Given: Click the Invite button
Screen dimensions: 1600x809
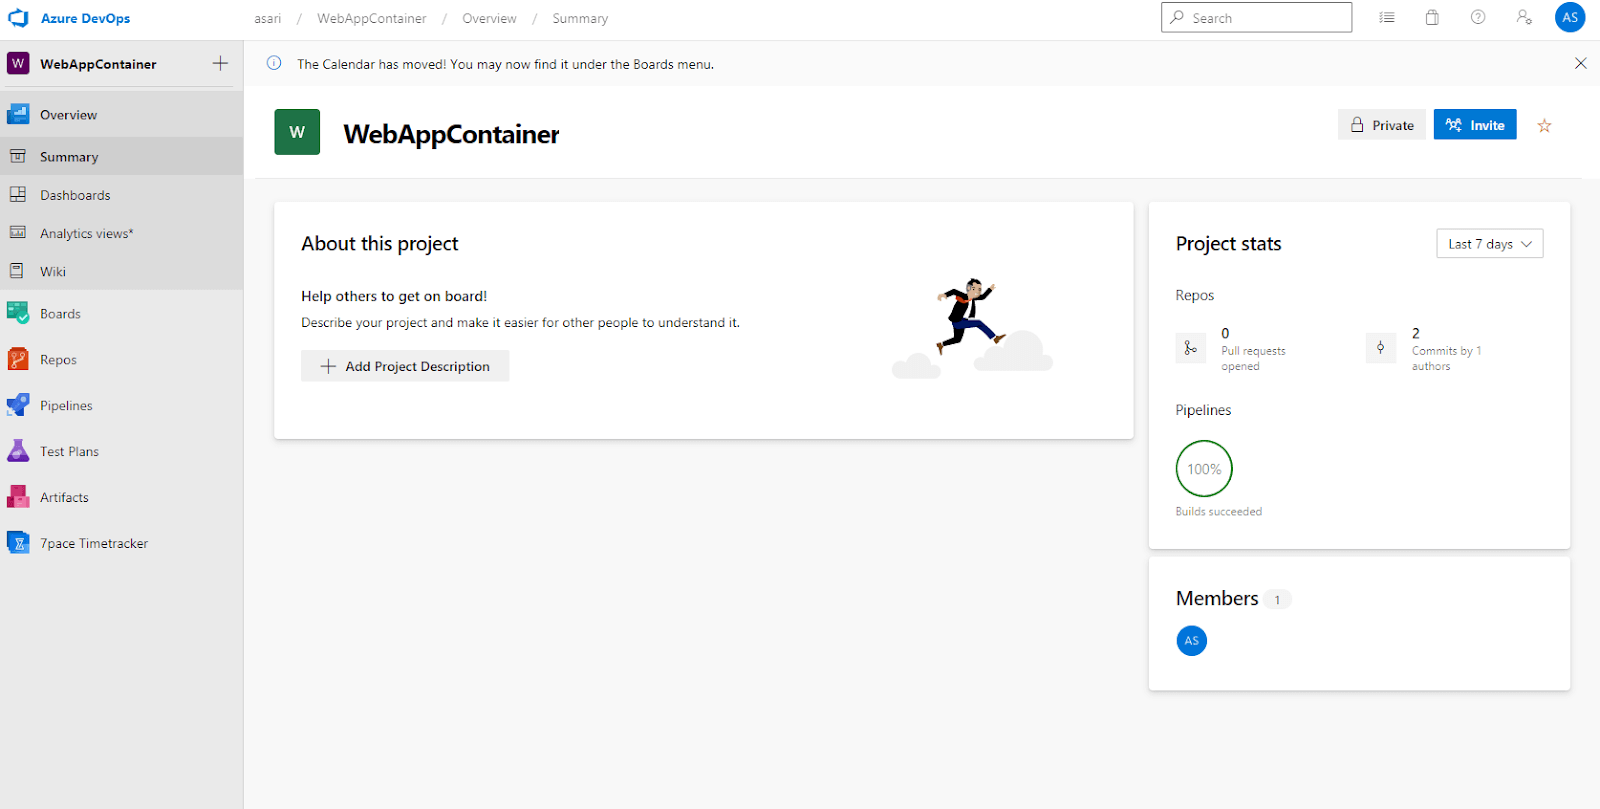Looking at the screenshot, I should [1475, 125].
